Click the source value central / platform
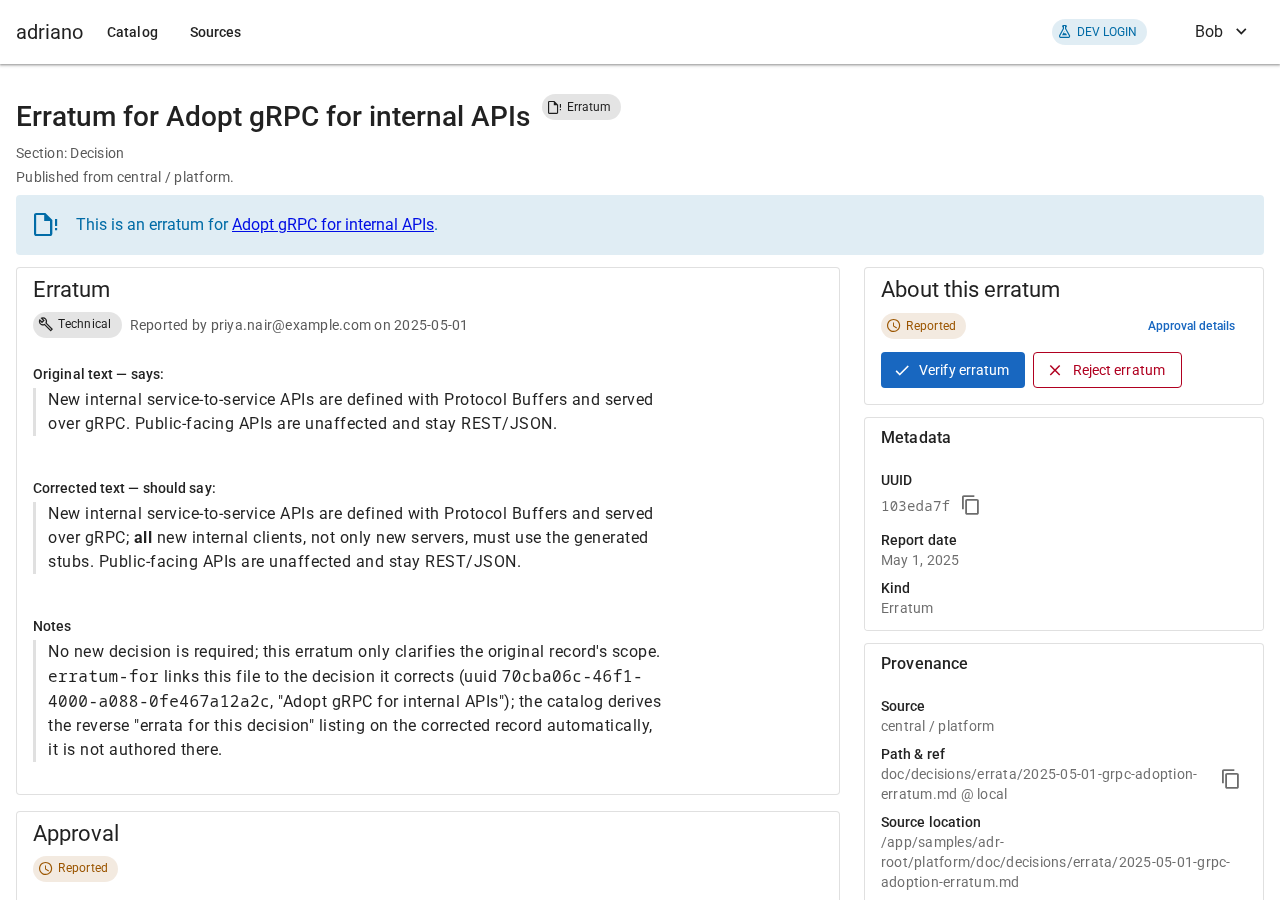Image resolution: width=1280 pixels, height=900 pixels. [x=937, y=726]
